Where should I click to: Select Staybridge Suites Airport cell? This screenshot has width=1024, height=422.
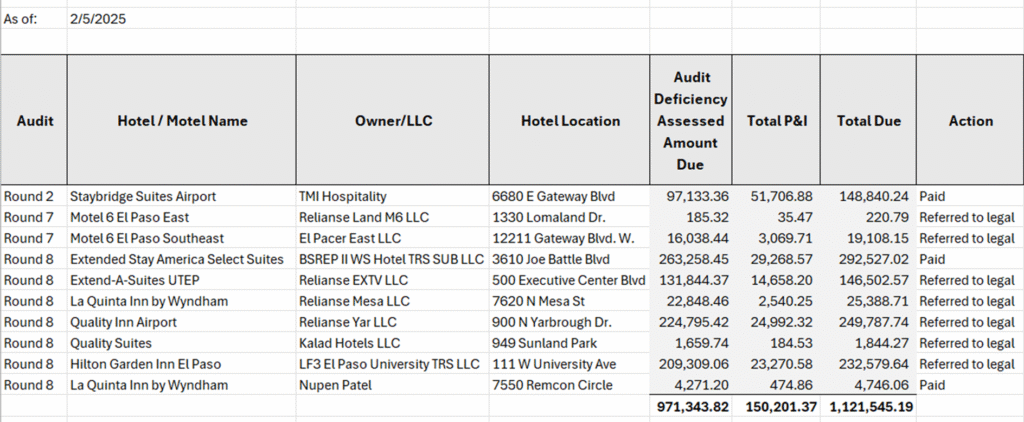pyautogui.click(x=182, y=196)
